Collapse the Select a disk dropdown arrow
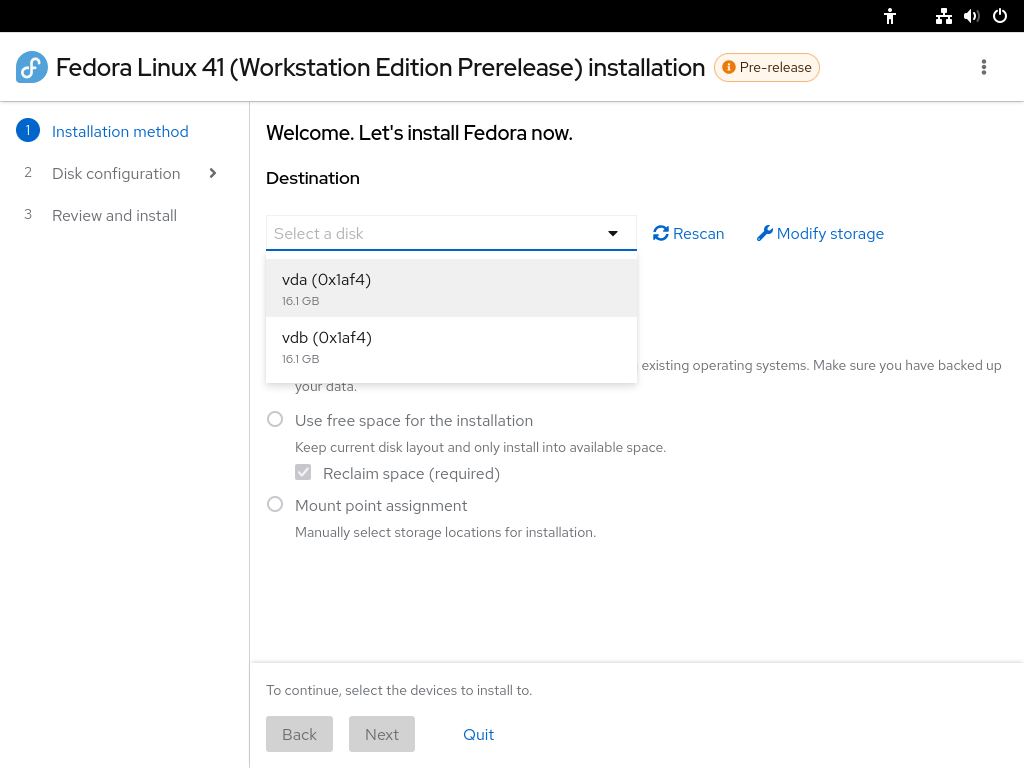 coord(613,233)
